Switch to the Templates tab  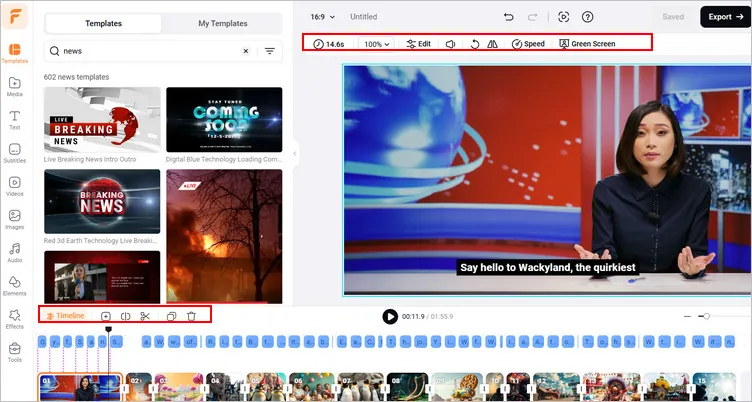104,23
